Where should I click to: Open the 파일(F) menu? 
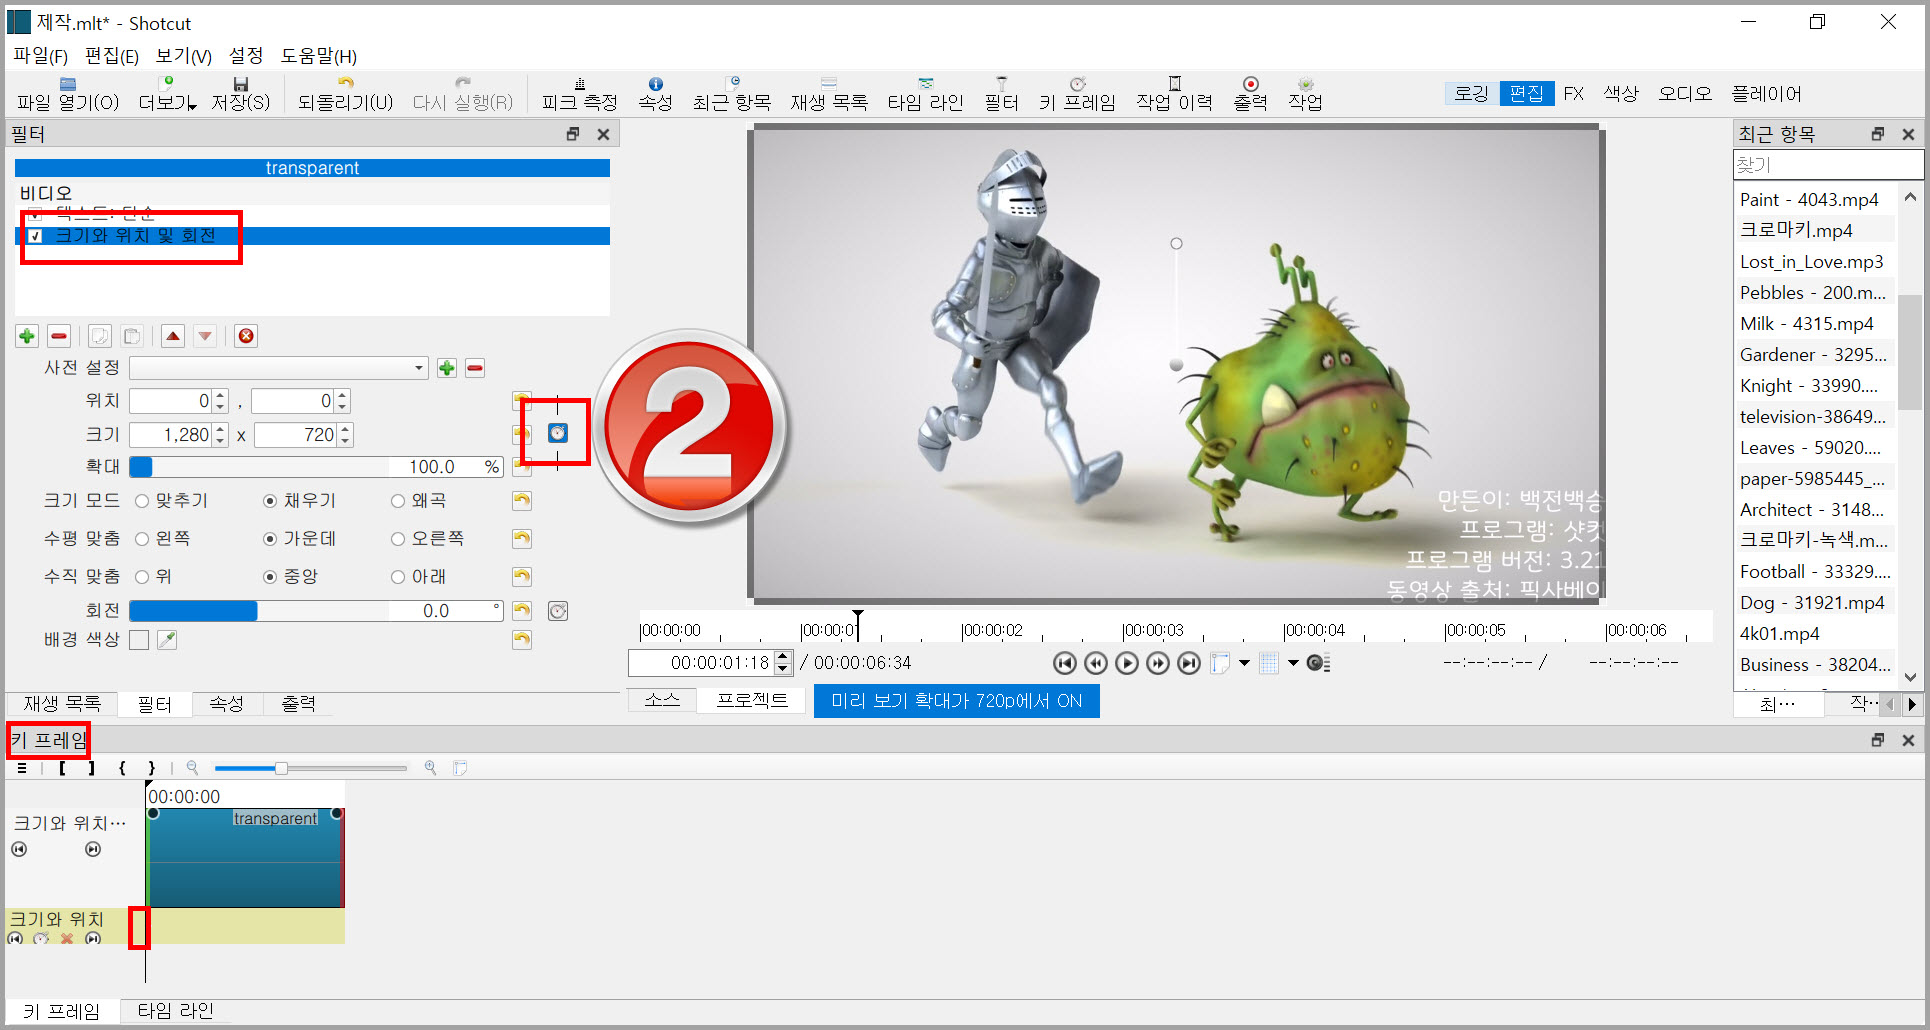[40, 56]
